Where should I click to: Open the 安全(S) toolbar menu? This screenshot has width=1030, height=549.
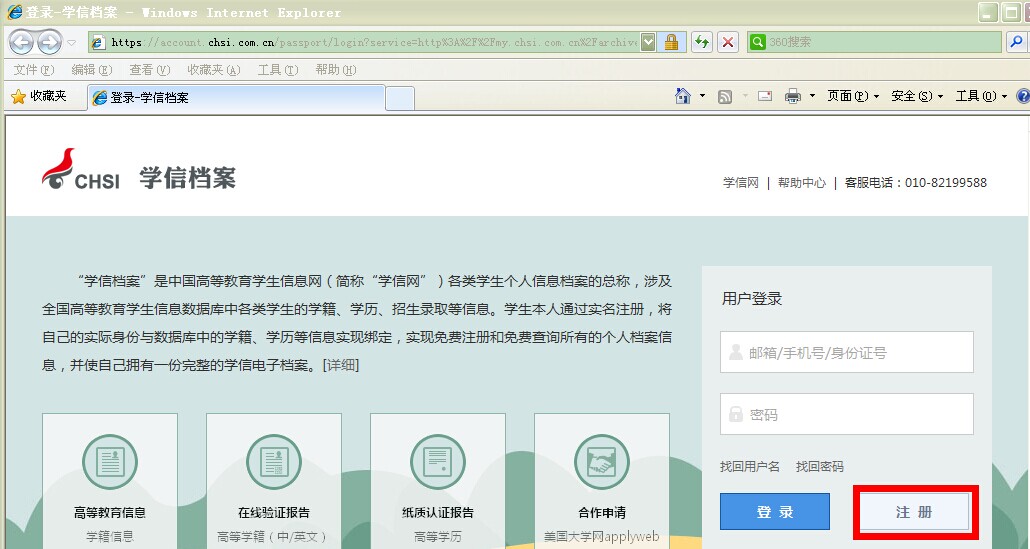pyautogui.click(x=916, y=97)
